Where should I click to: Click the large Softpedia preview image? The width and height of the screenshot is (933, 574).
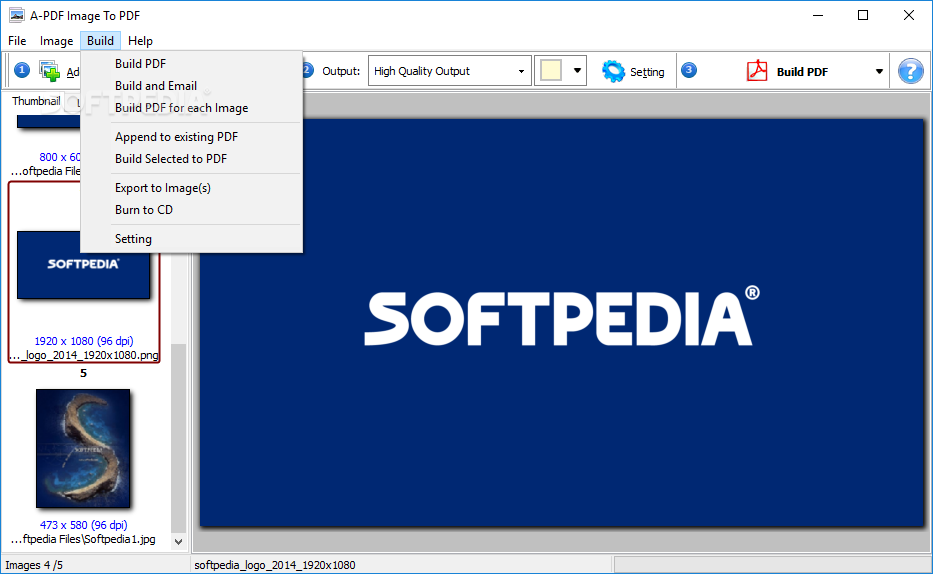pos(561,322)
